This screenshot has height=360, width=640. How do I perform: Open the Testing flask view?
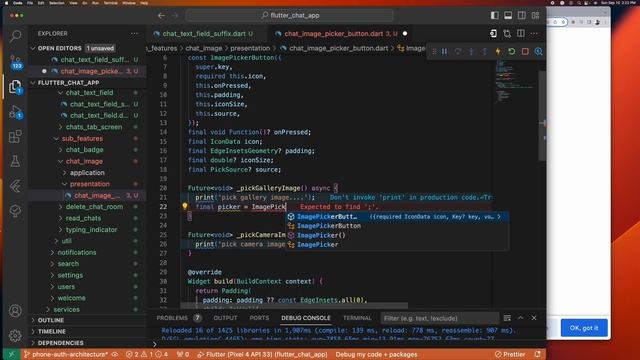16,161
